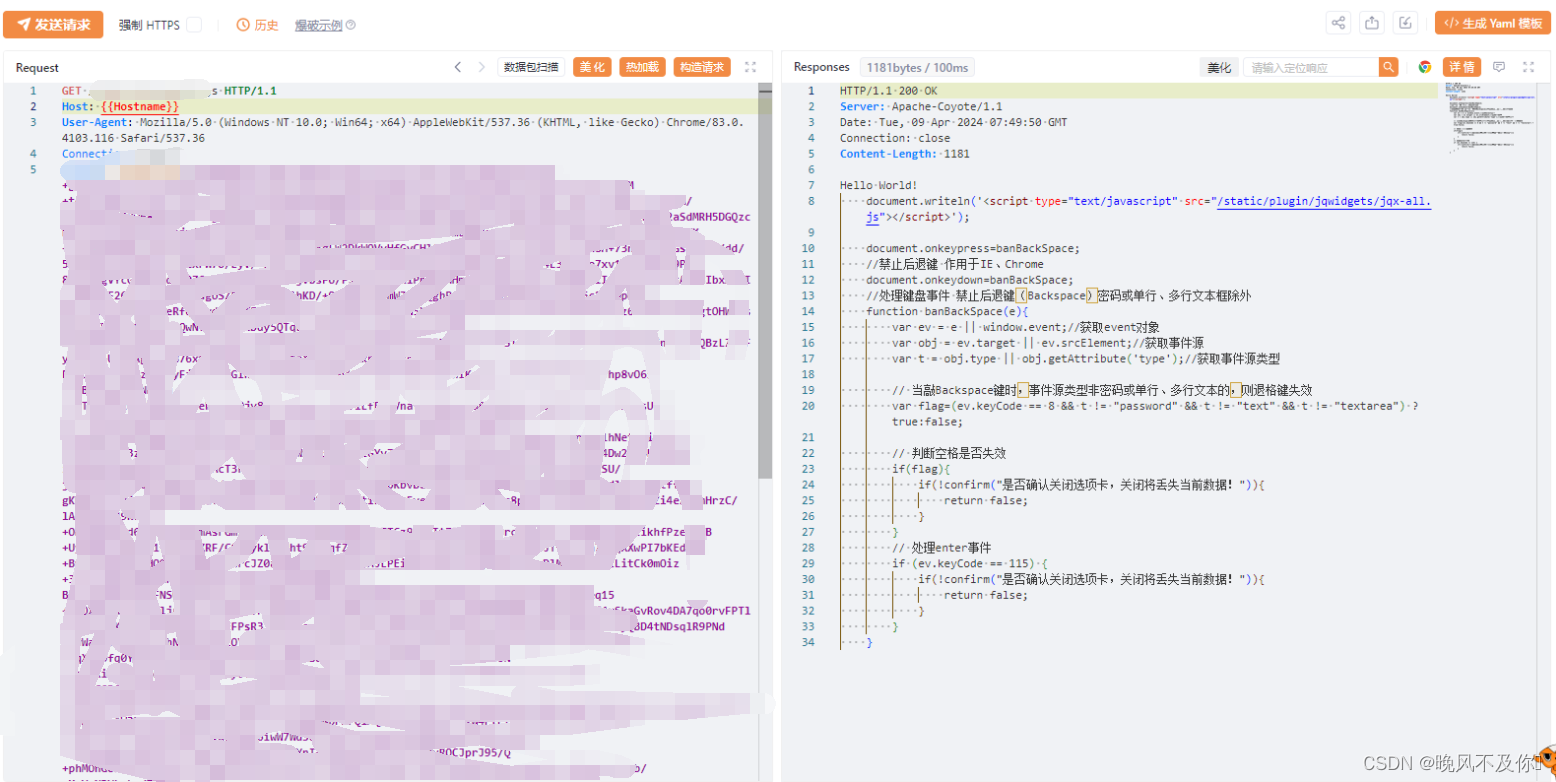
Task: Click the 1181bytes / 100ms response tag
Action: [x=917, y=67]
